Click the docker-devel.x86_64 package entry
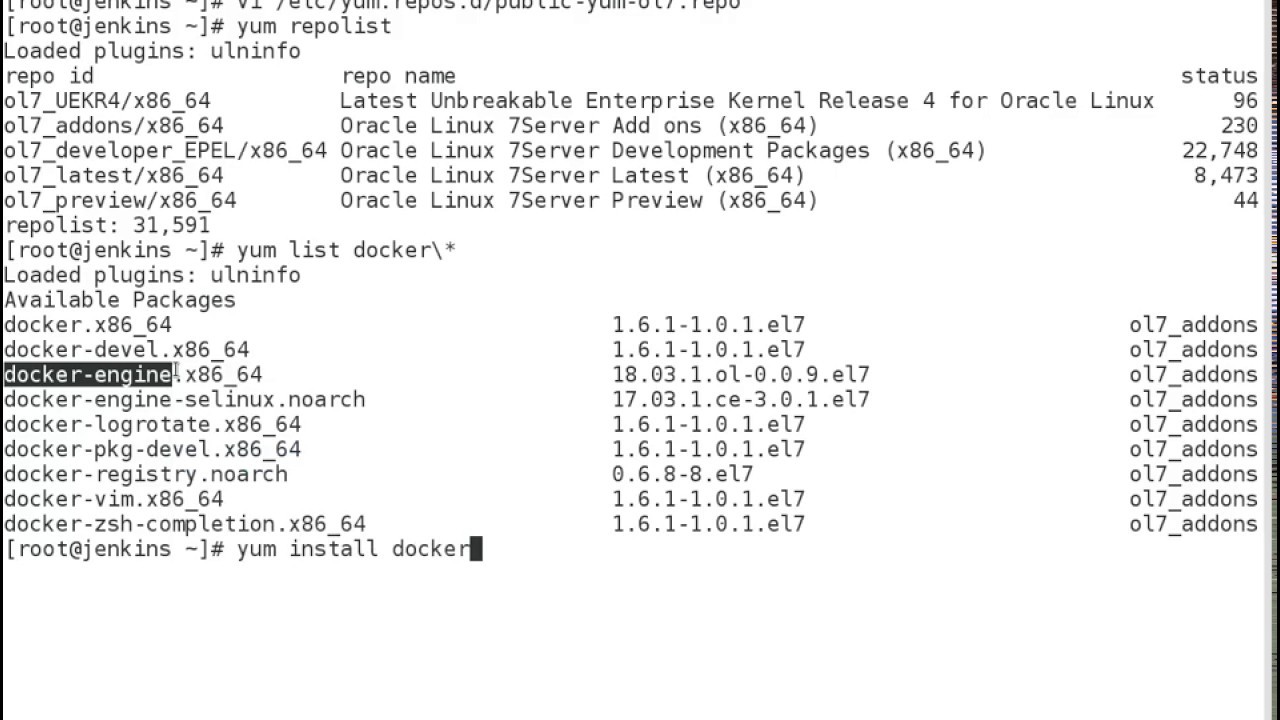This screenshot has height=720, width=1280. coord(127,350)
